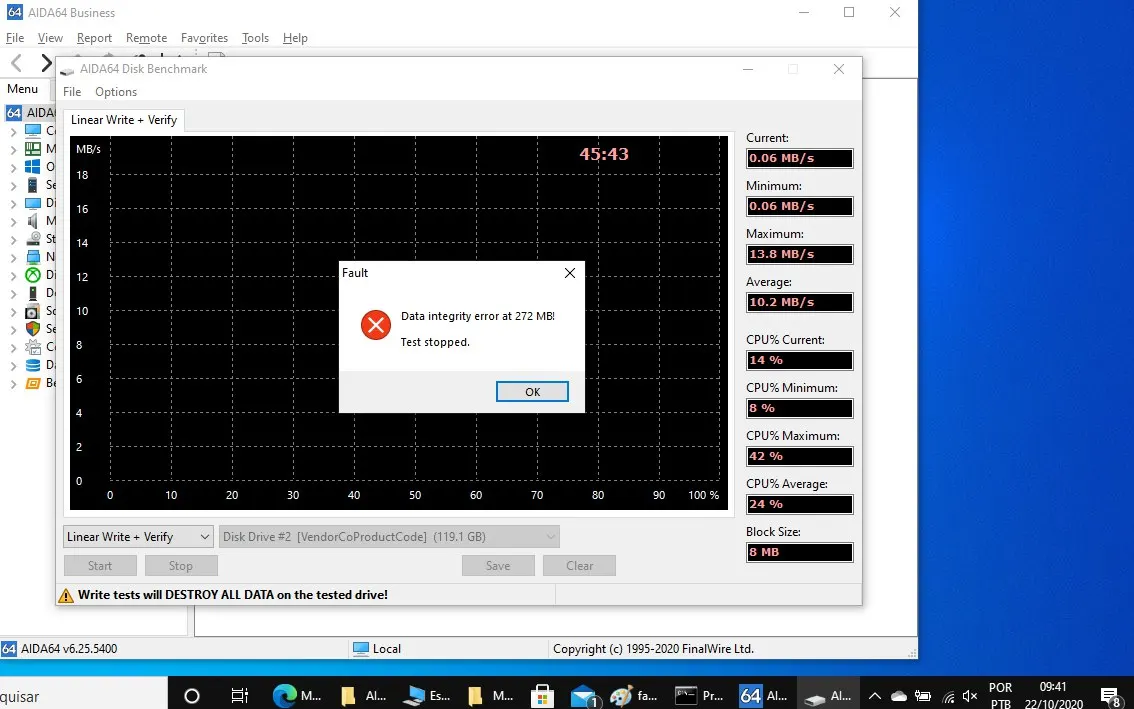This screenshot has height=709, width=1134.
Task: Select the Linear Write + Verify tab
Action: tap(124, 120)
